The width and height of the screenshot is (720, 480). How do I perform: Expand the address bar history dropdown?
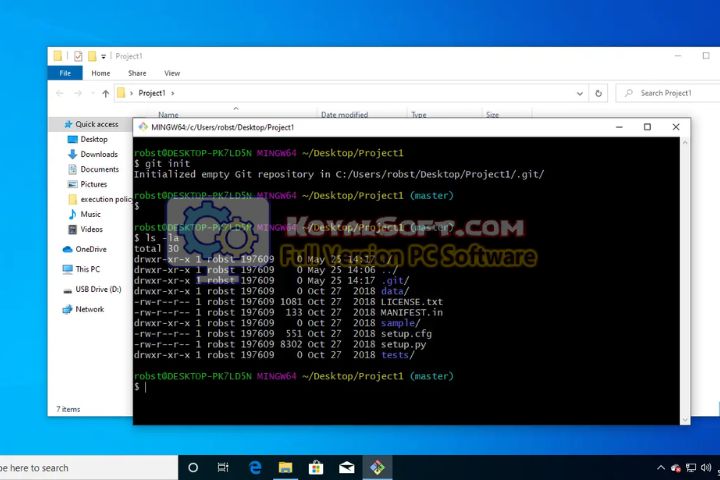[x=579, y=93]
